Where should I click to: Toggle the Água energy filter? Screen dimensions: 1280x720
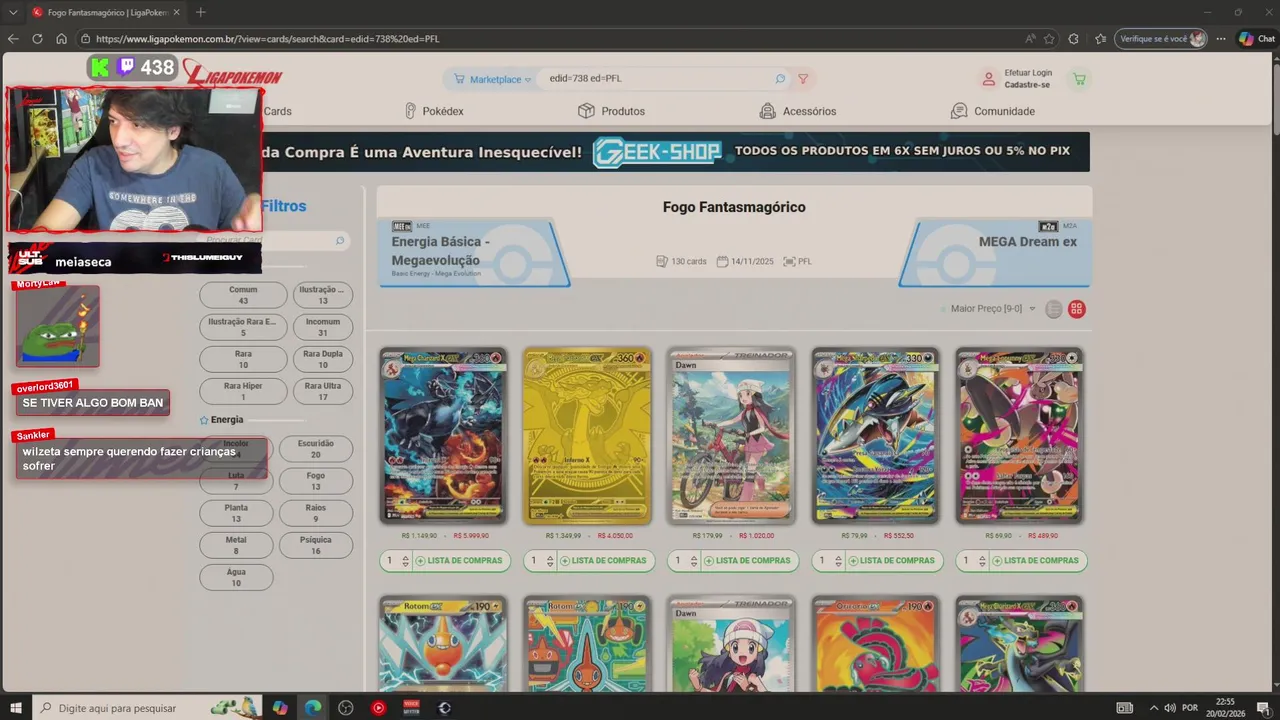(236, 577)
